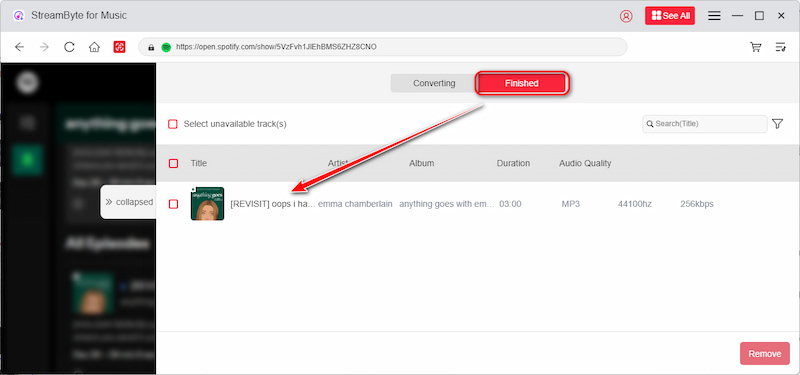Click the 256kbps bitrate value
This screenshot has height=375, width=800.
pos(697,204)
